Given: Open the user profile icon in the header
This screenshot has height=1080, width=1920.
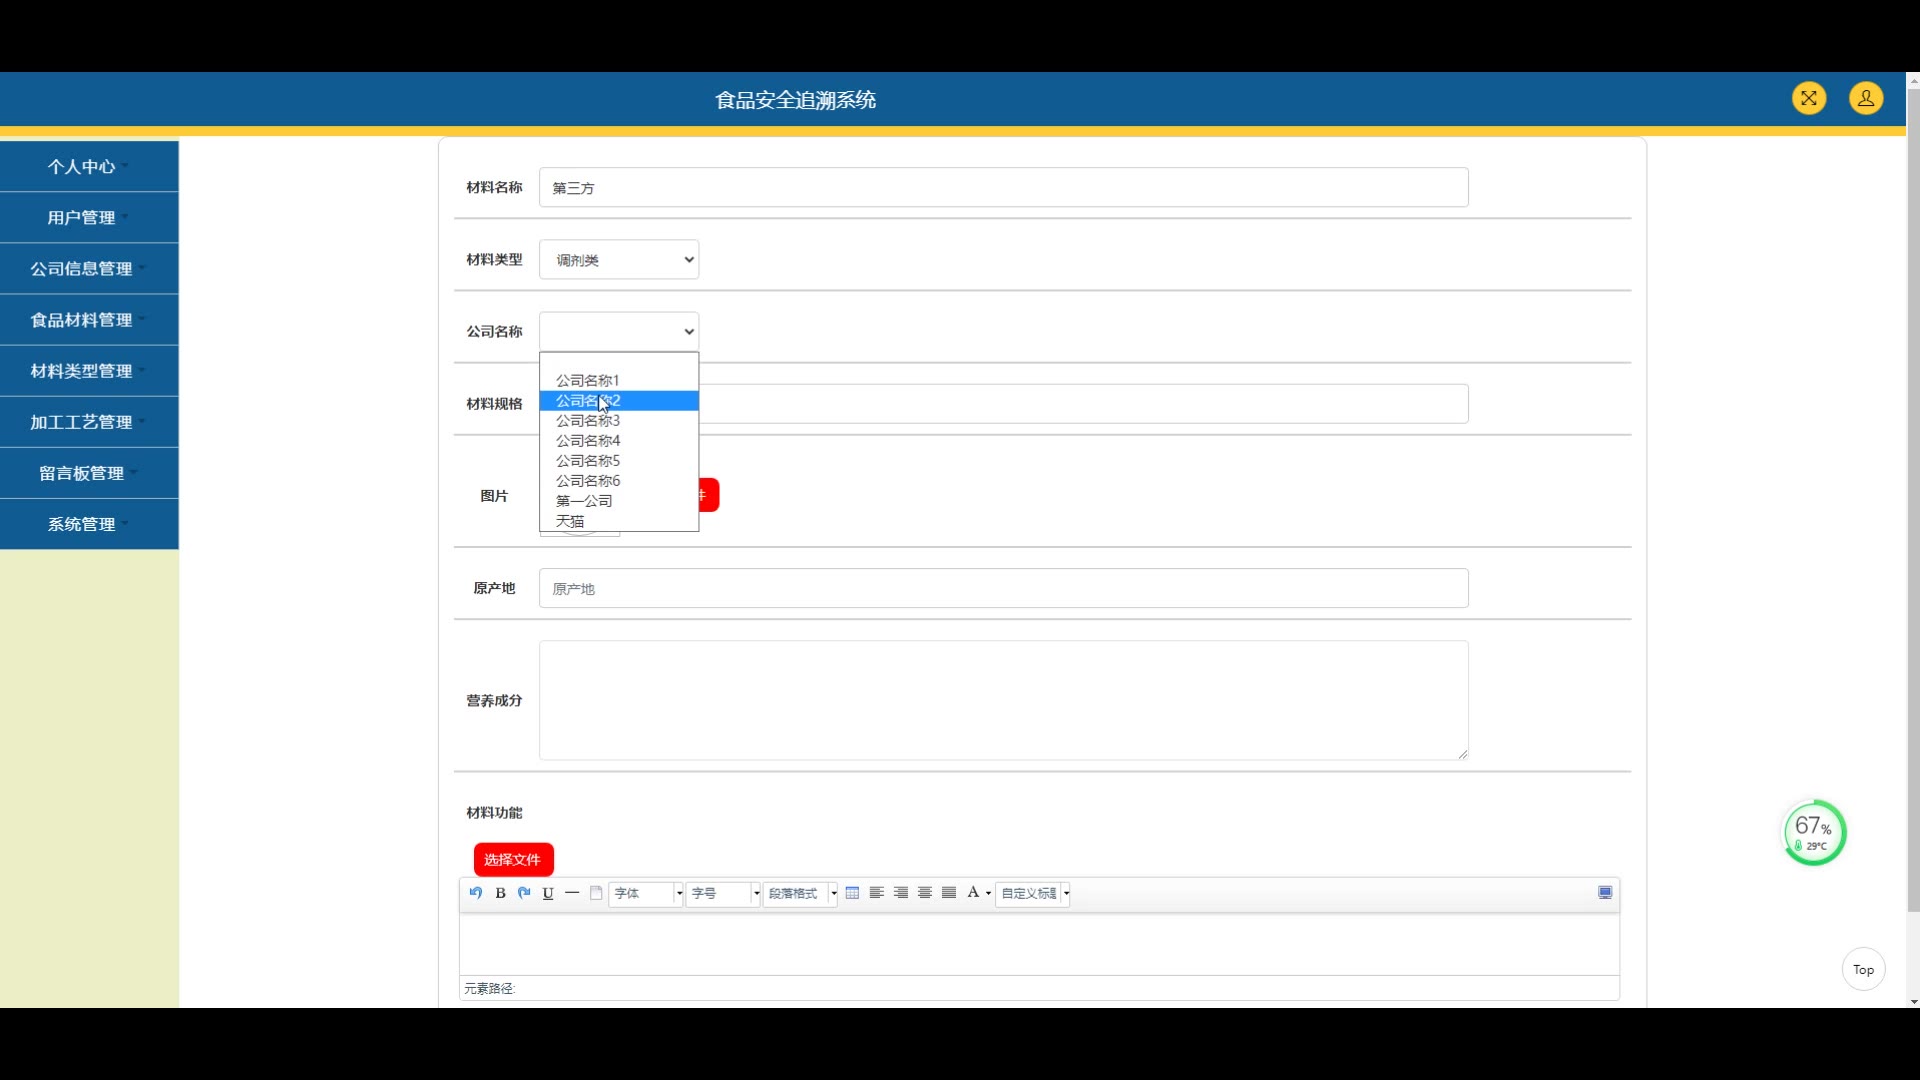Looking at the screenshot, I should pos(1866,98).
